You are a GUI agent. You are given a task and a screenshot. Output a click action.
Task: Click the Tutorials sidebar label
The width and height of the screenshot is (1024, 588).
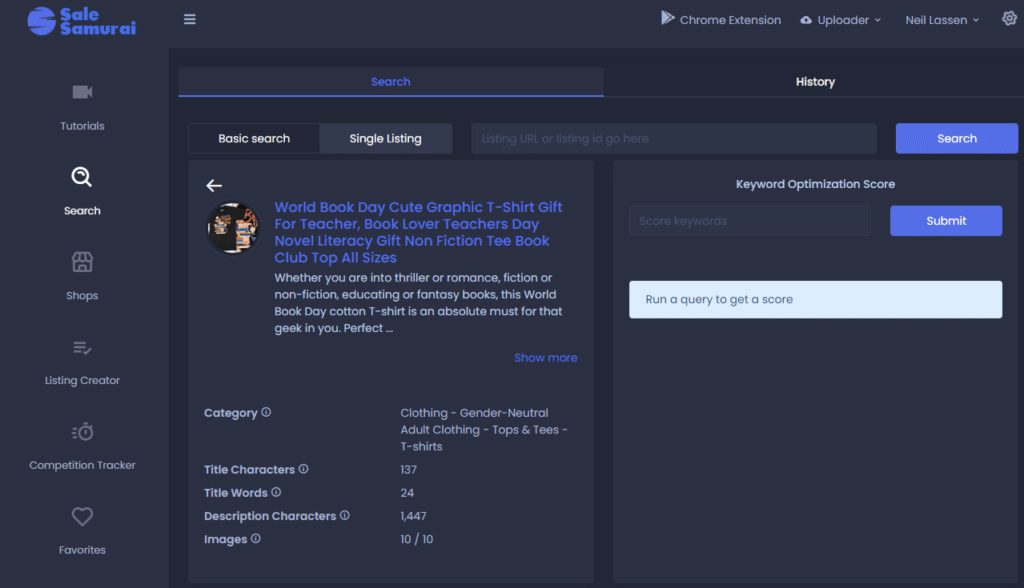pos(82,126)
